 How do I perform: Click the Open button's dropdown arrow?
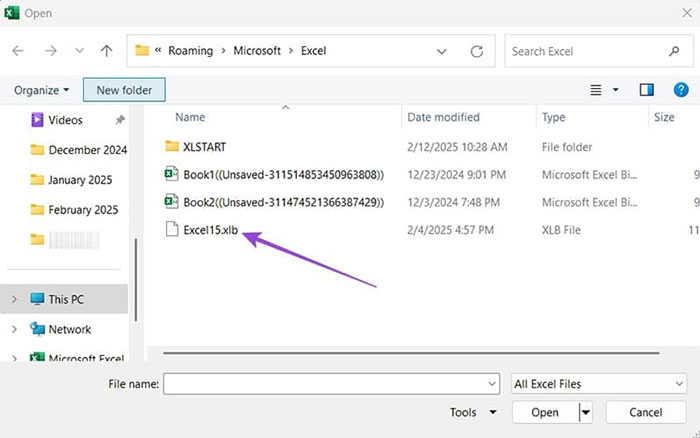[585, 412]
